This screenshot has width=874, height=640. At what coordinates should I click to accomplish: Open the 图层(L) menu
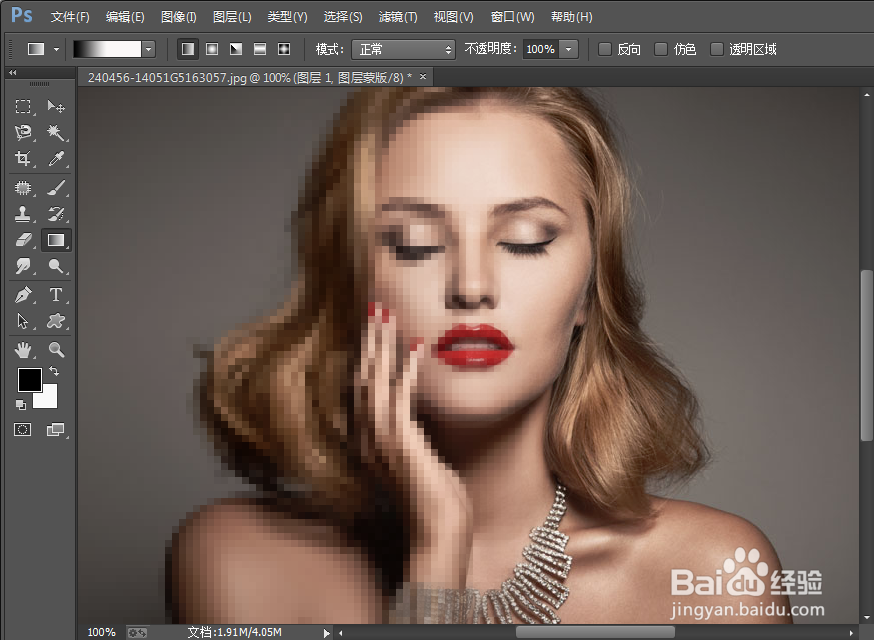tap(232, 17)
